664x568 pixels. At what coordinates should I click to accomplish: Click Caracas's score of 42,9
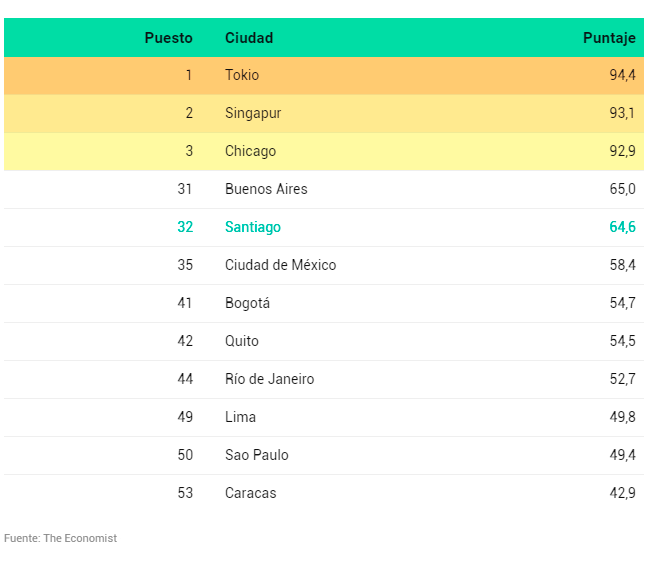622,493
